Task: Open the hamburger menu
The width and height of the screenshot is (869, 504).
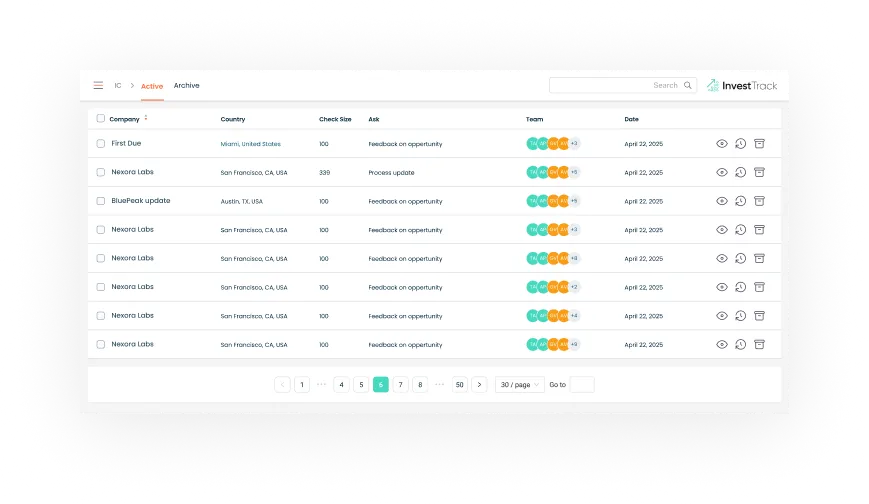Action: click(x=98, y=86)
